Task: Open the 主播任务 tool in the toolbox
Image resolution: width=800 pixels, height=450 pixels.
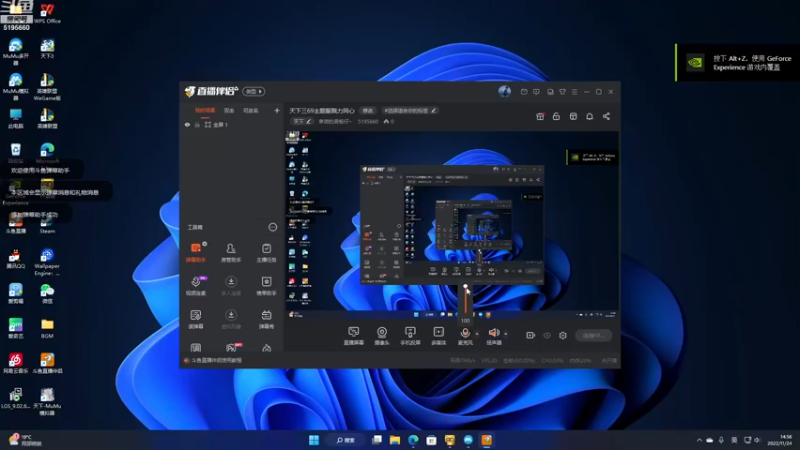Action: 266,252
